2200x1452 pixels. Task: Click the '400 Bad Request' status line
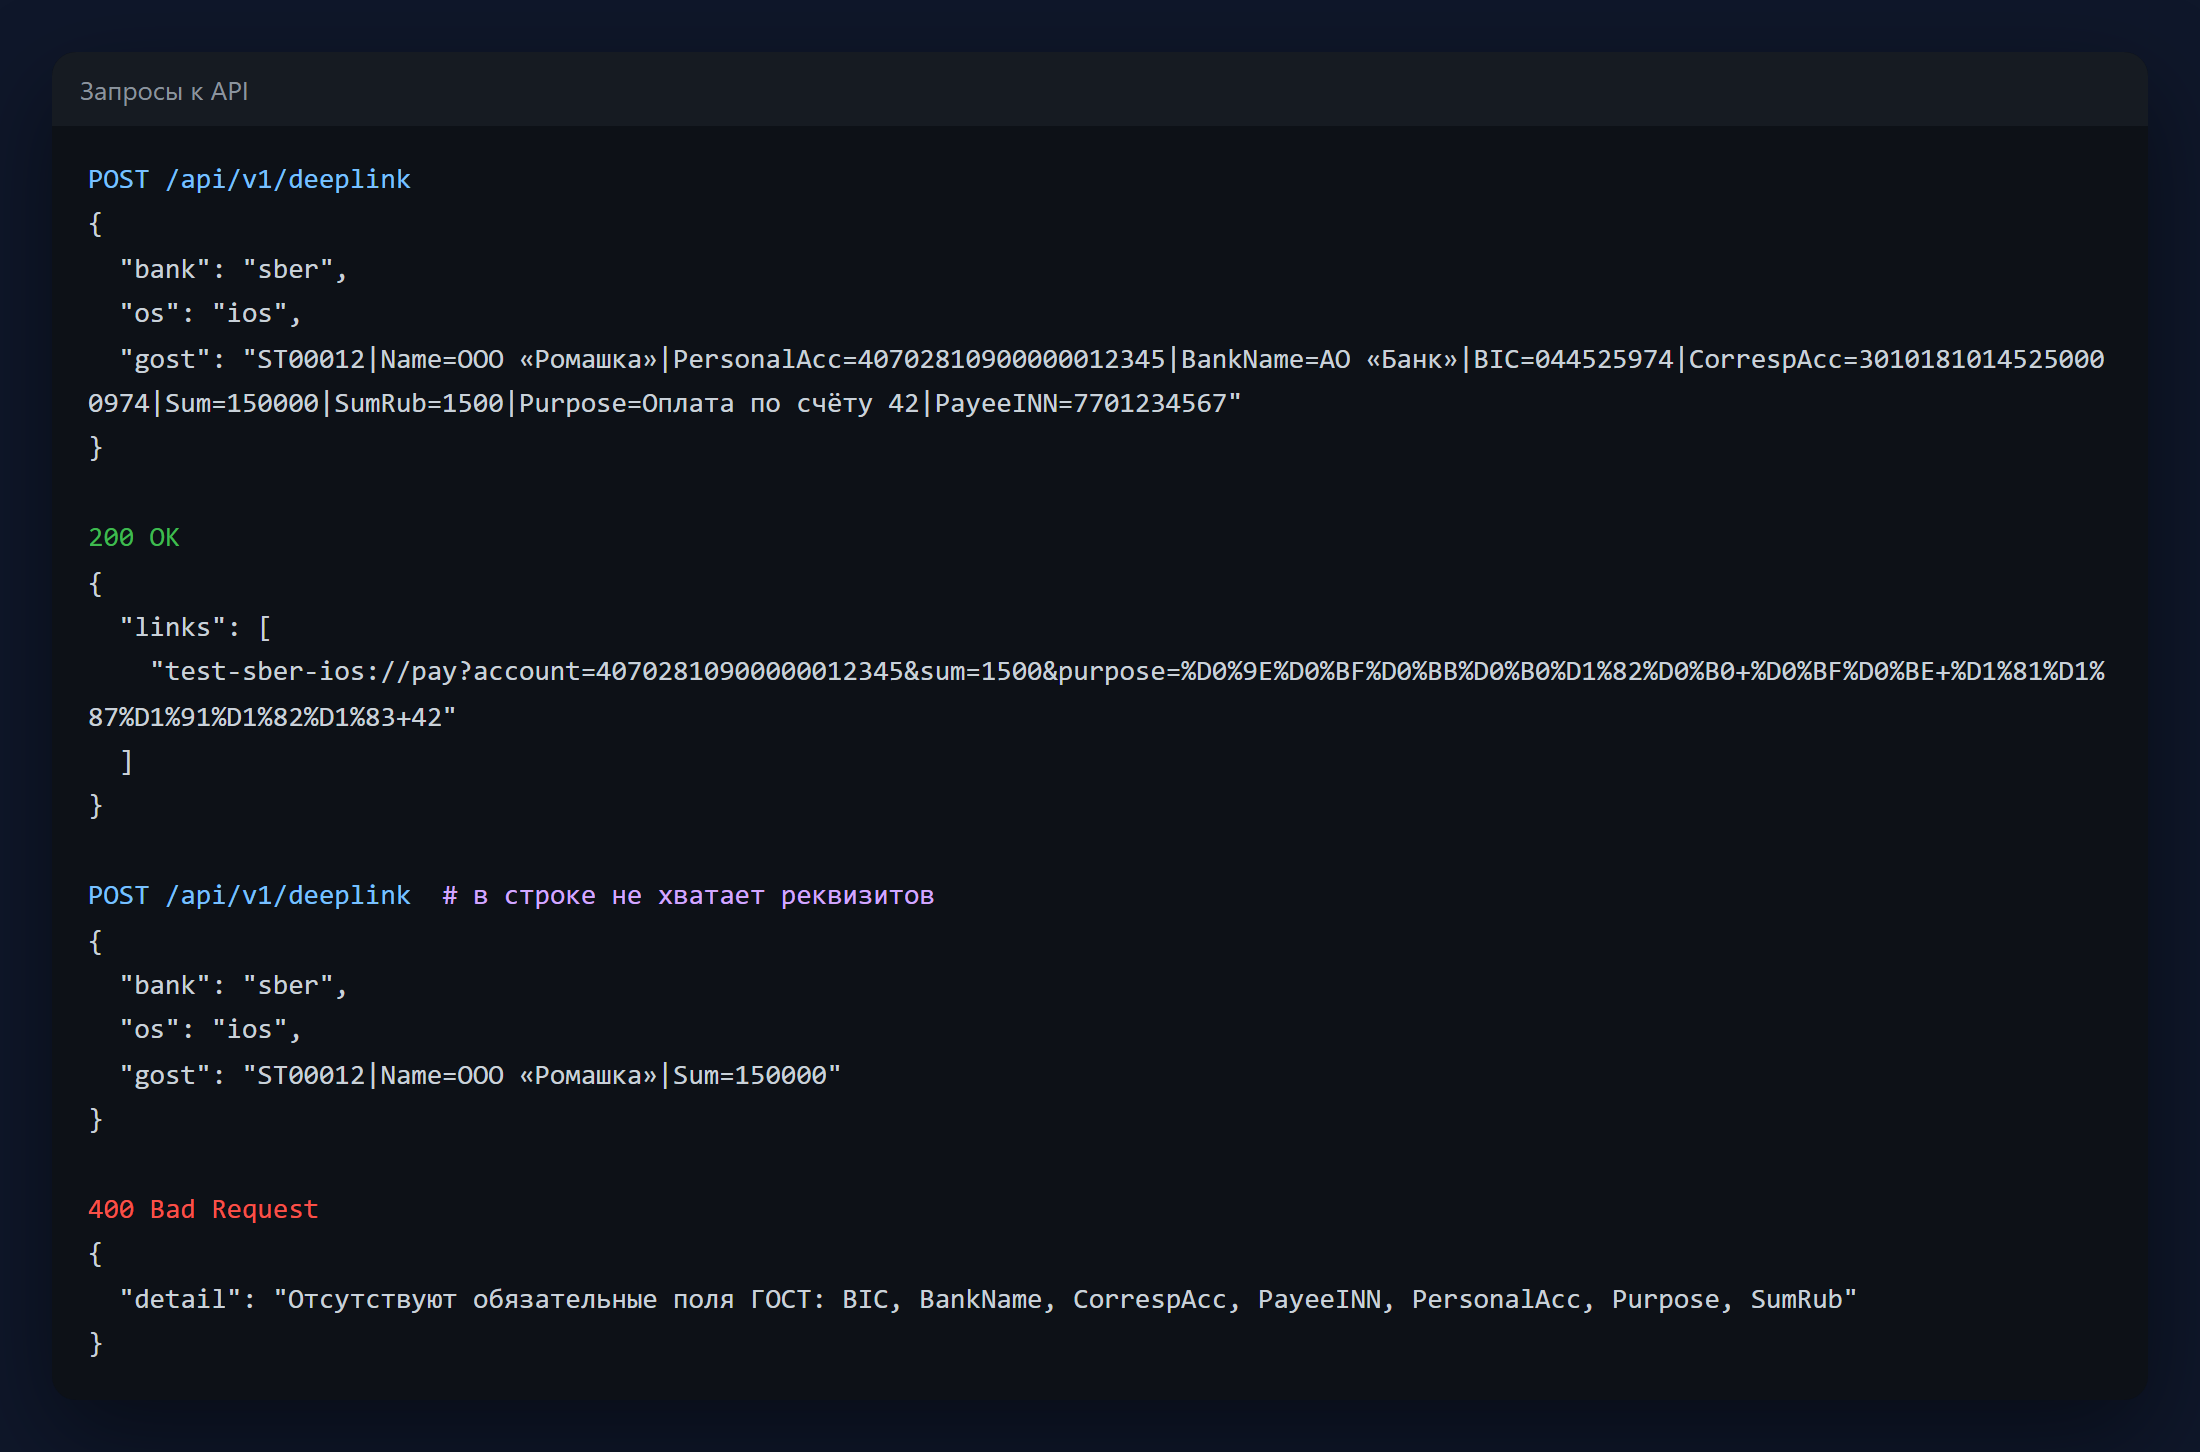pyautogui.click(x=203, y=1209)
